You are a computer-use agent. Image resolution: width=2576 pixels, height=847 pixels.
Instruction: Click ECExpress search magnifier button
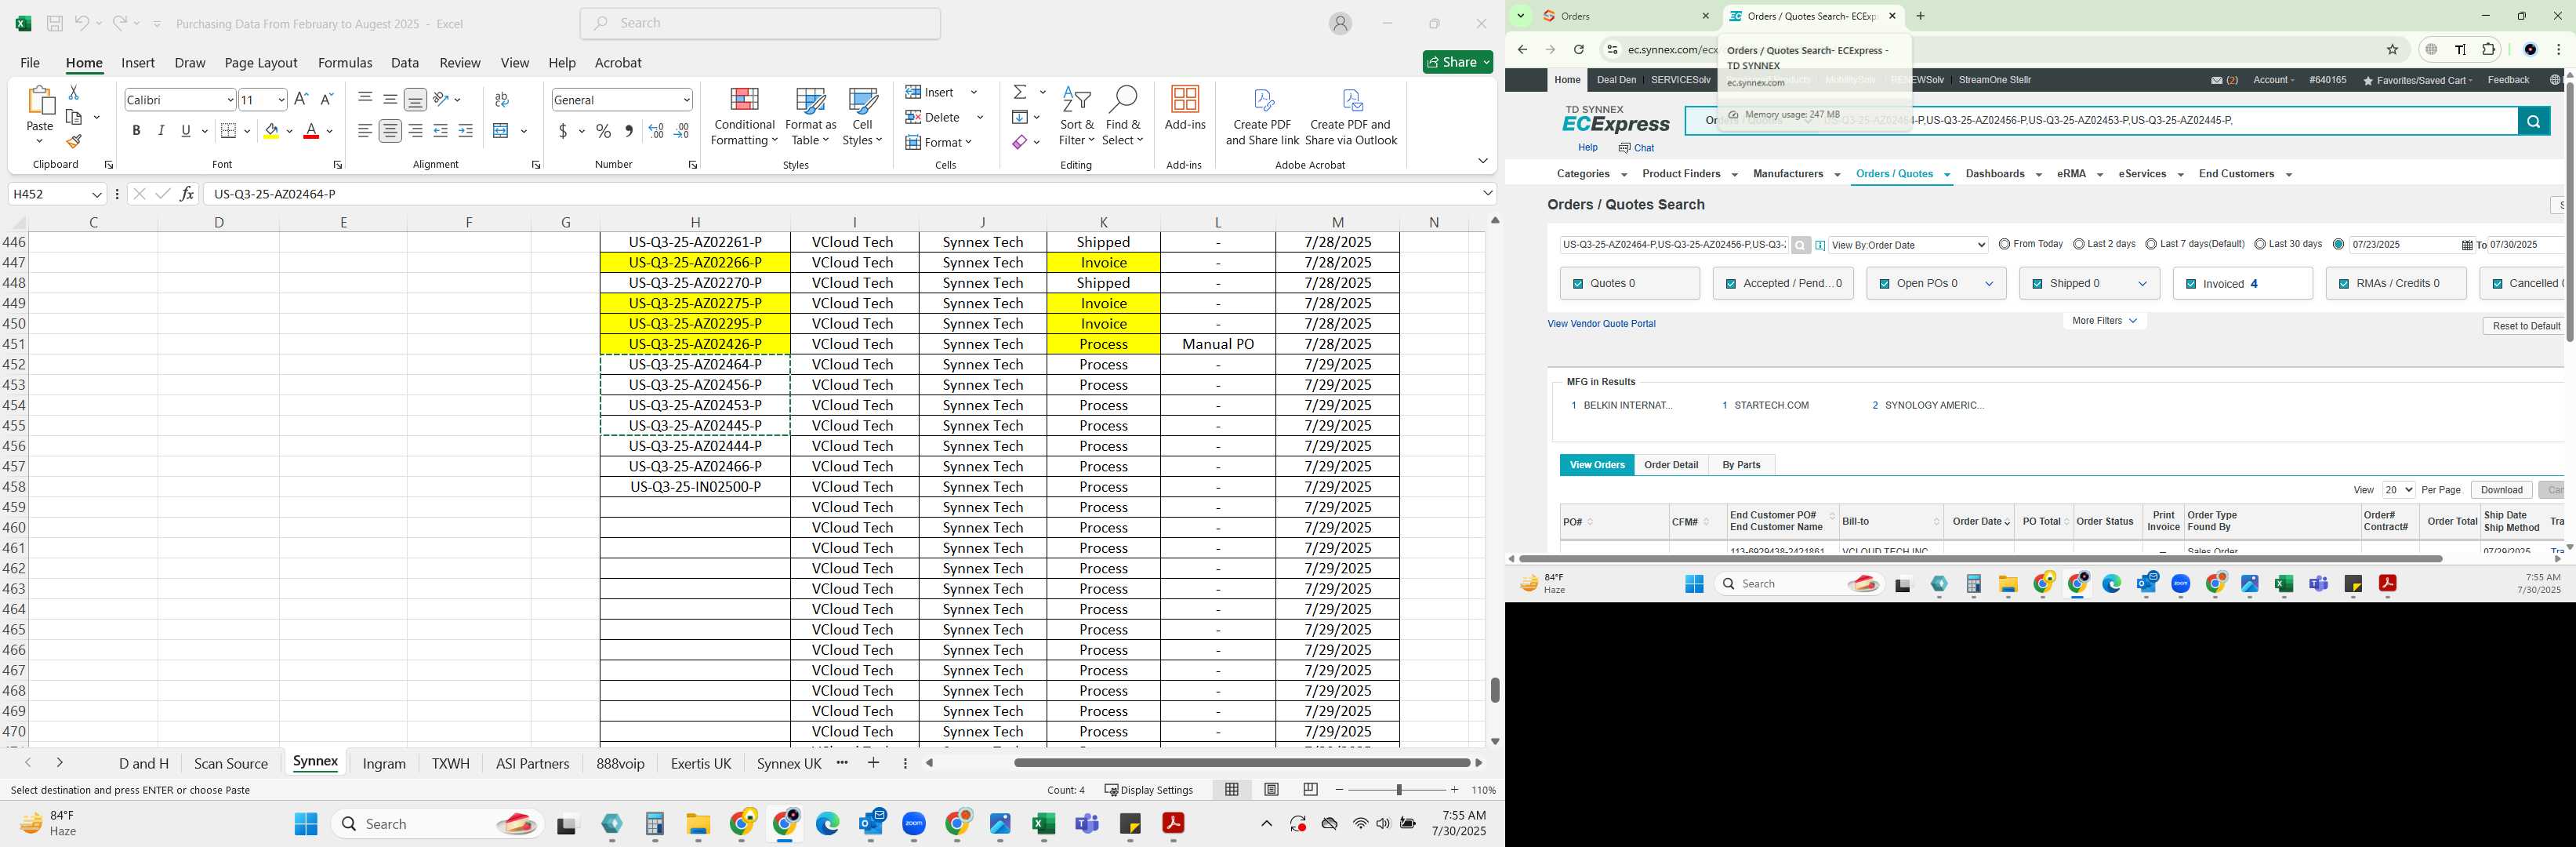click(2533, 121)
